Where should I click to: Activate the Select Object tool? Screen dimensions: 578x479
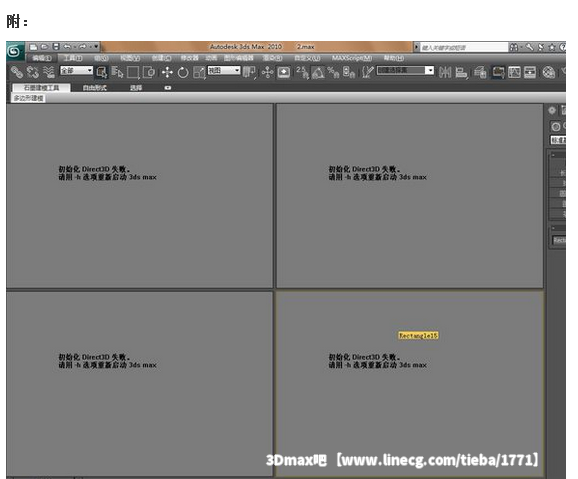click(102, 72)
